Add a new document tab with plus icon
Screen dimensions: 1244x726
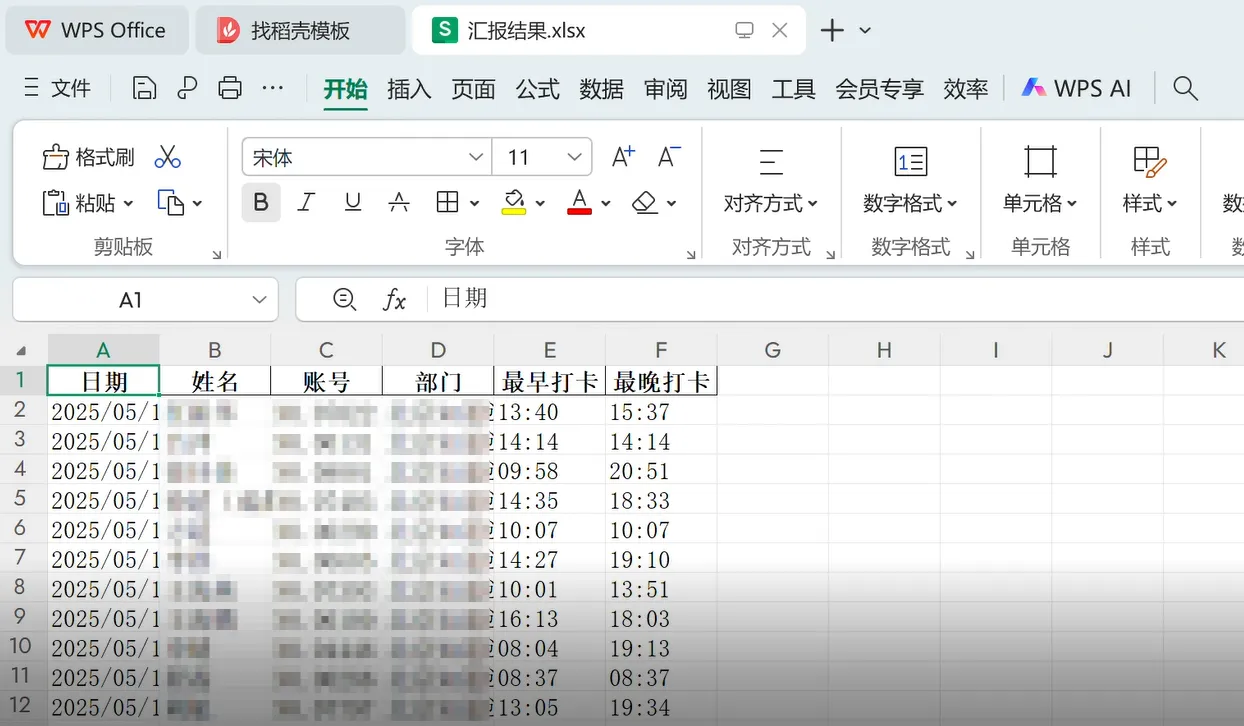point(832,30)
